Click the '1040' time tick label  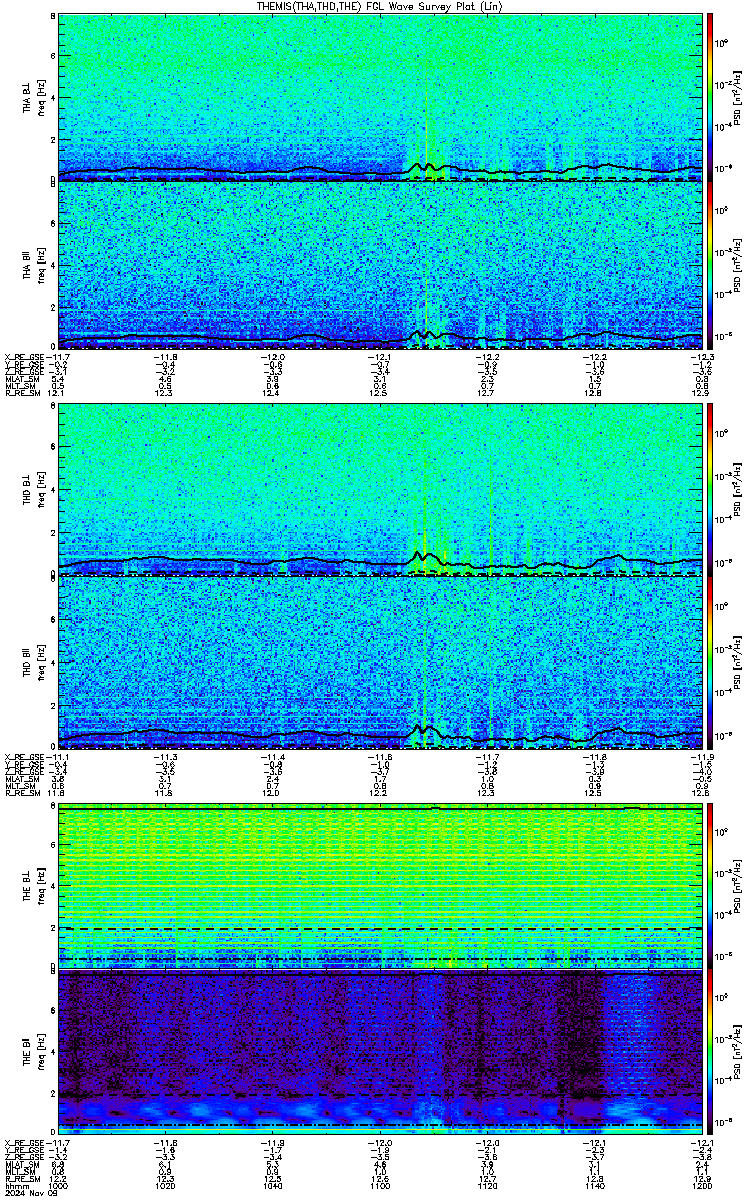tap(272, 1184)
